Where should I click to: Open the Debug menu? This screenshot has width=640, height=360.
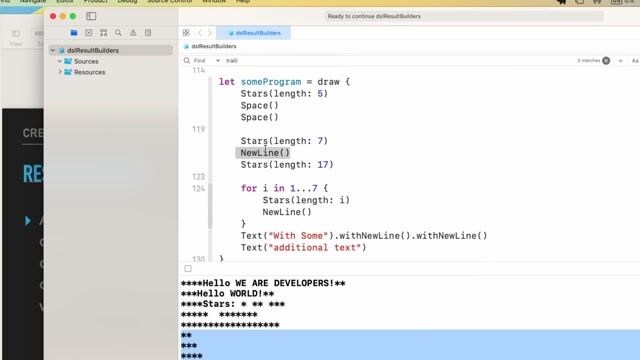pyautogui.click(x=127, y=2)
